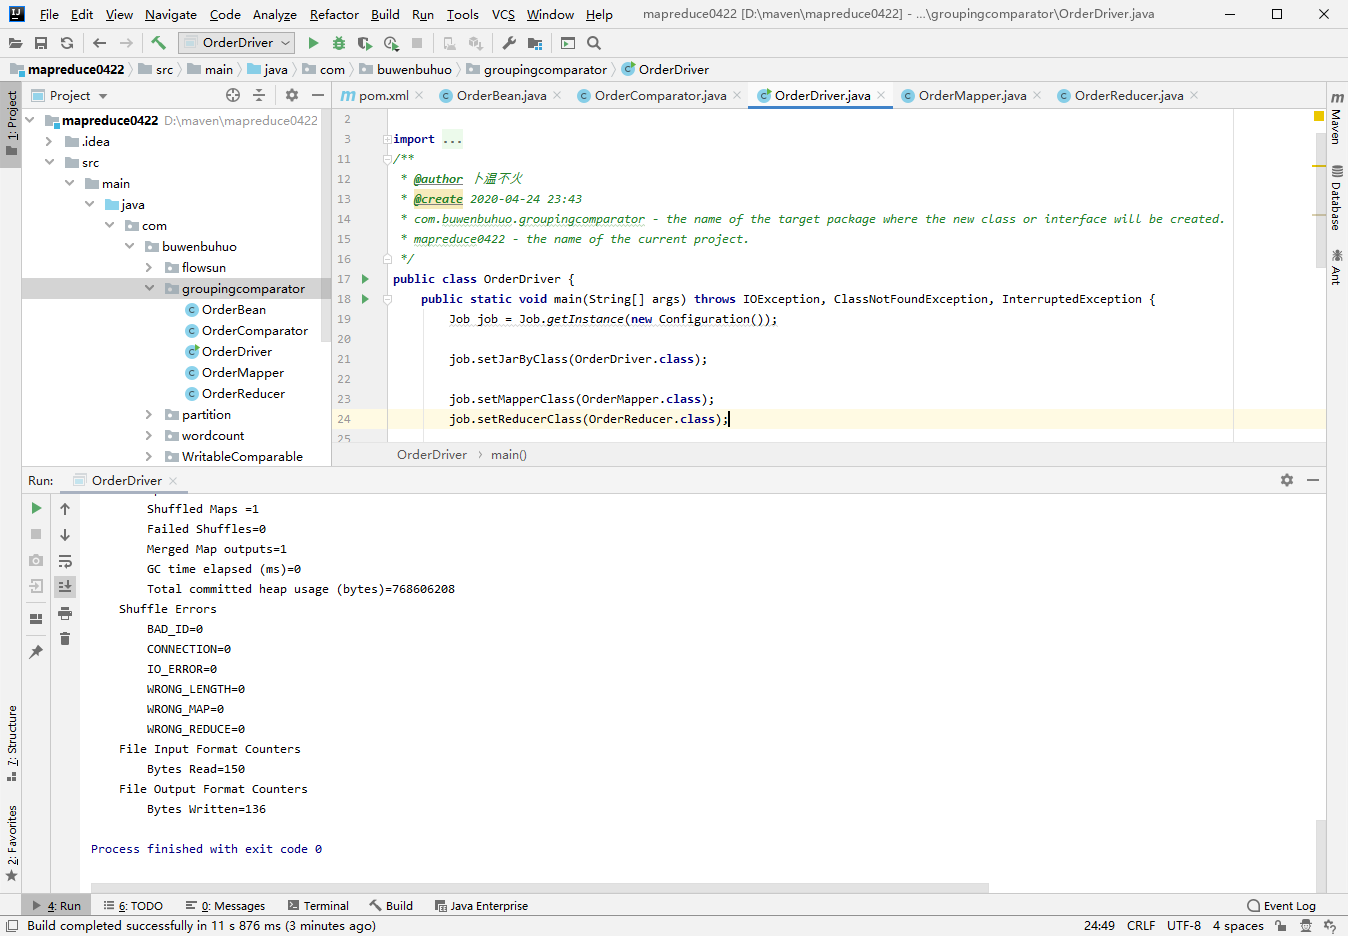
Task: Open the 6: TODO tool window
Action: [x=133, y=906]
